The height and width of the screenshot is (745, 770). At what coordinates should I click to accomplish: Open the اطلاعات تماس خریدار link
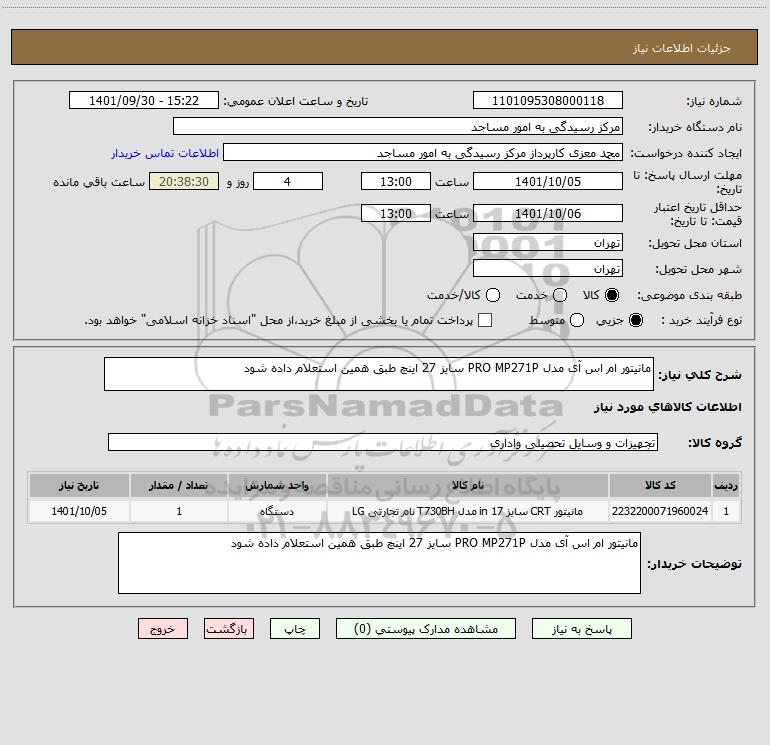tap(165, 153)
